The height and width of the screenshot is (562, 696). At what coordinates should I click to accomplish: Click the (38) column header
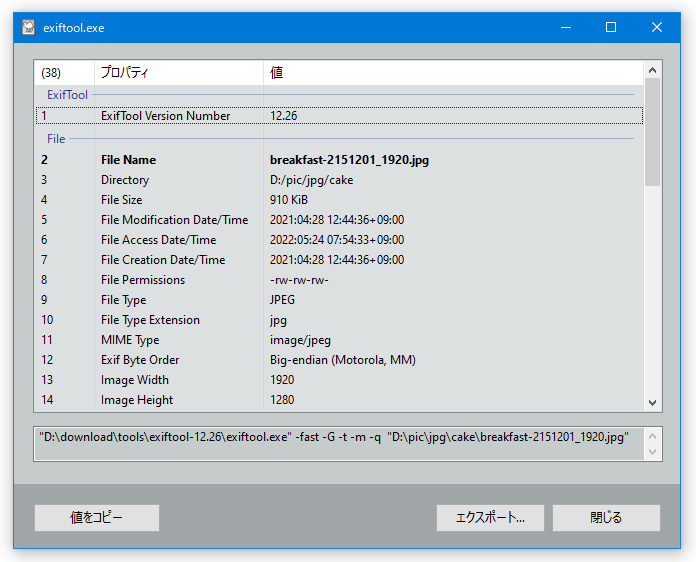[x=64, y=72]
